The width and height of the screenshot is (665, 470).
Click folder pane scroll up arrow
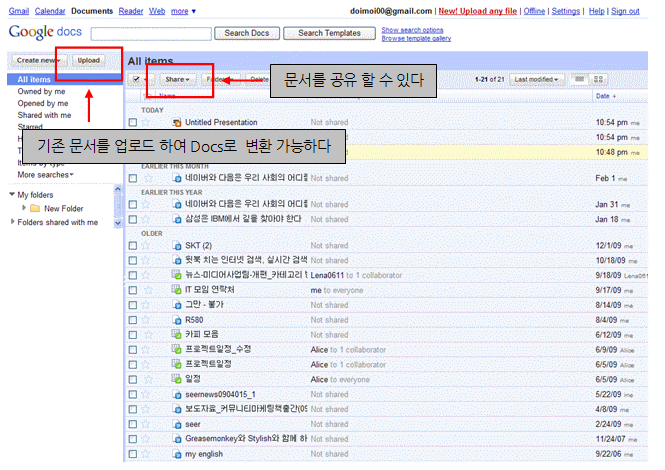coord(118,189)
